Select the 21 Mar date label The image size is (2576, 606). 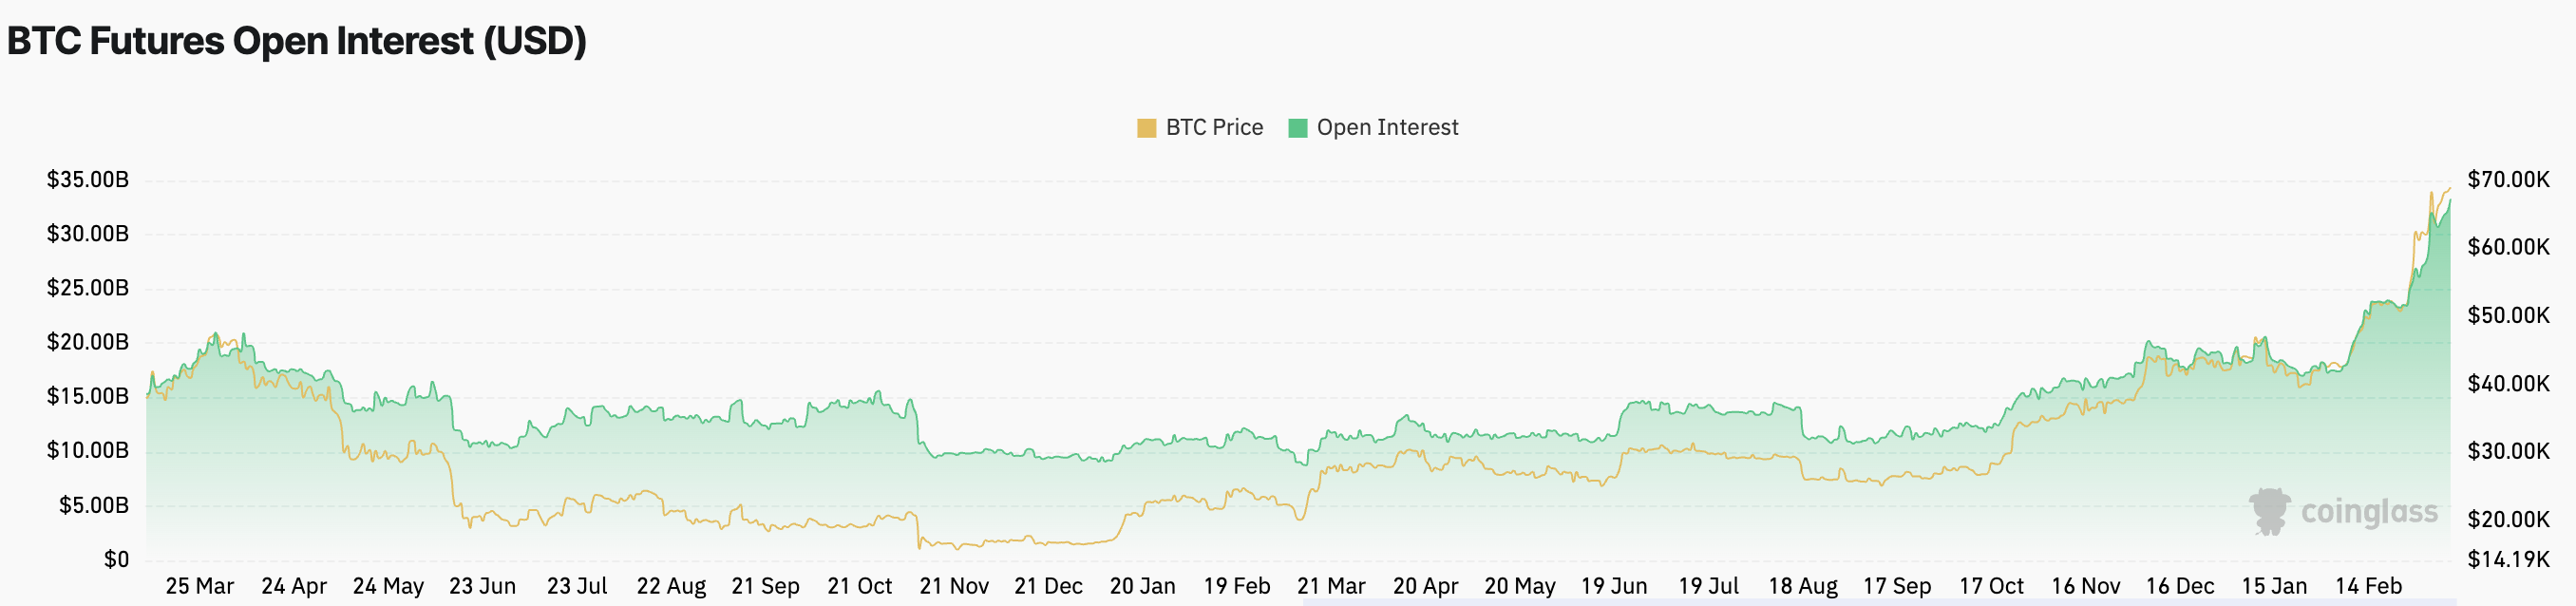(1331, 586)
